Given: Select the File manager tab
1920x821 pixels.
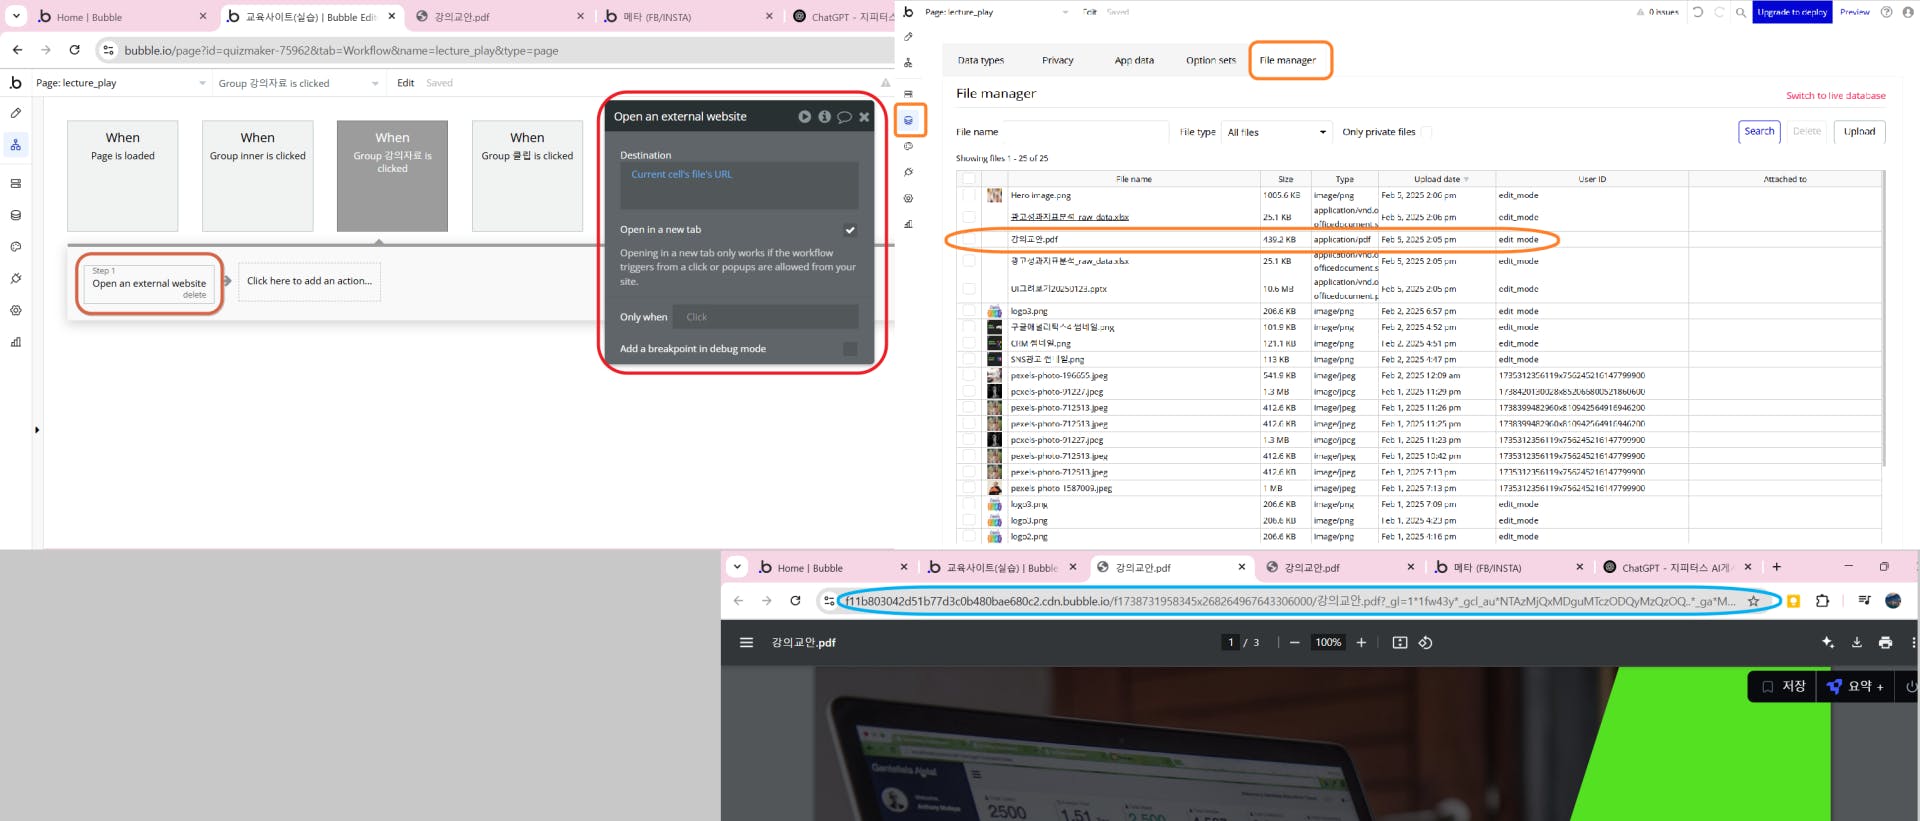Looking at the screenshot, I should pyautogui.click(x=1288, y=60).
